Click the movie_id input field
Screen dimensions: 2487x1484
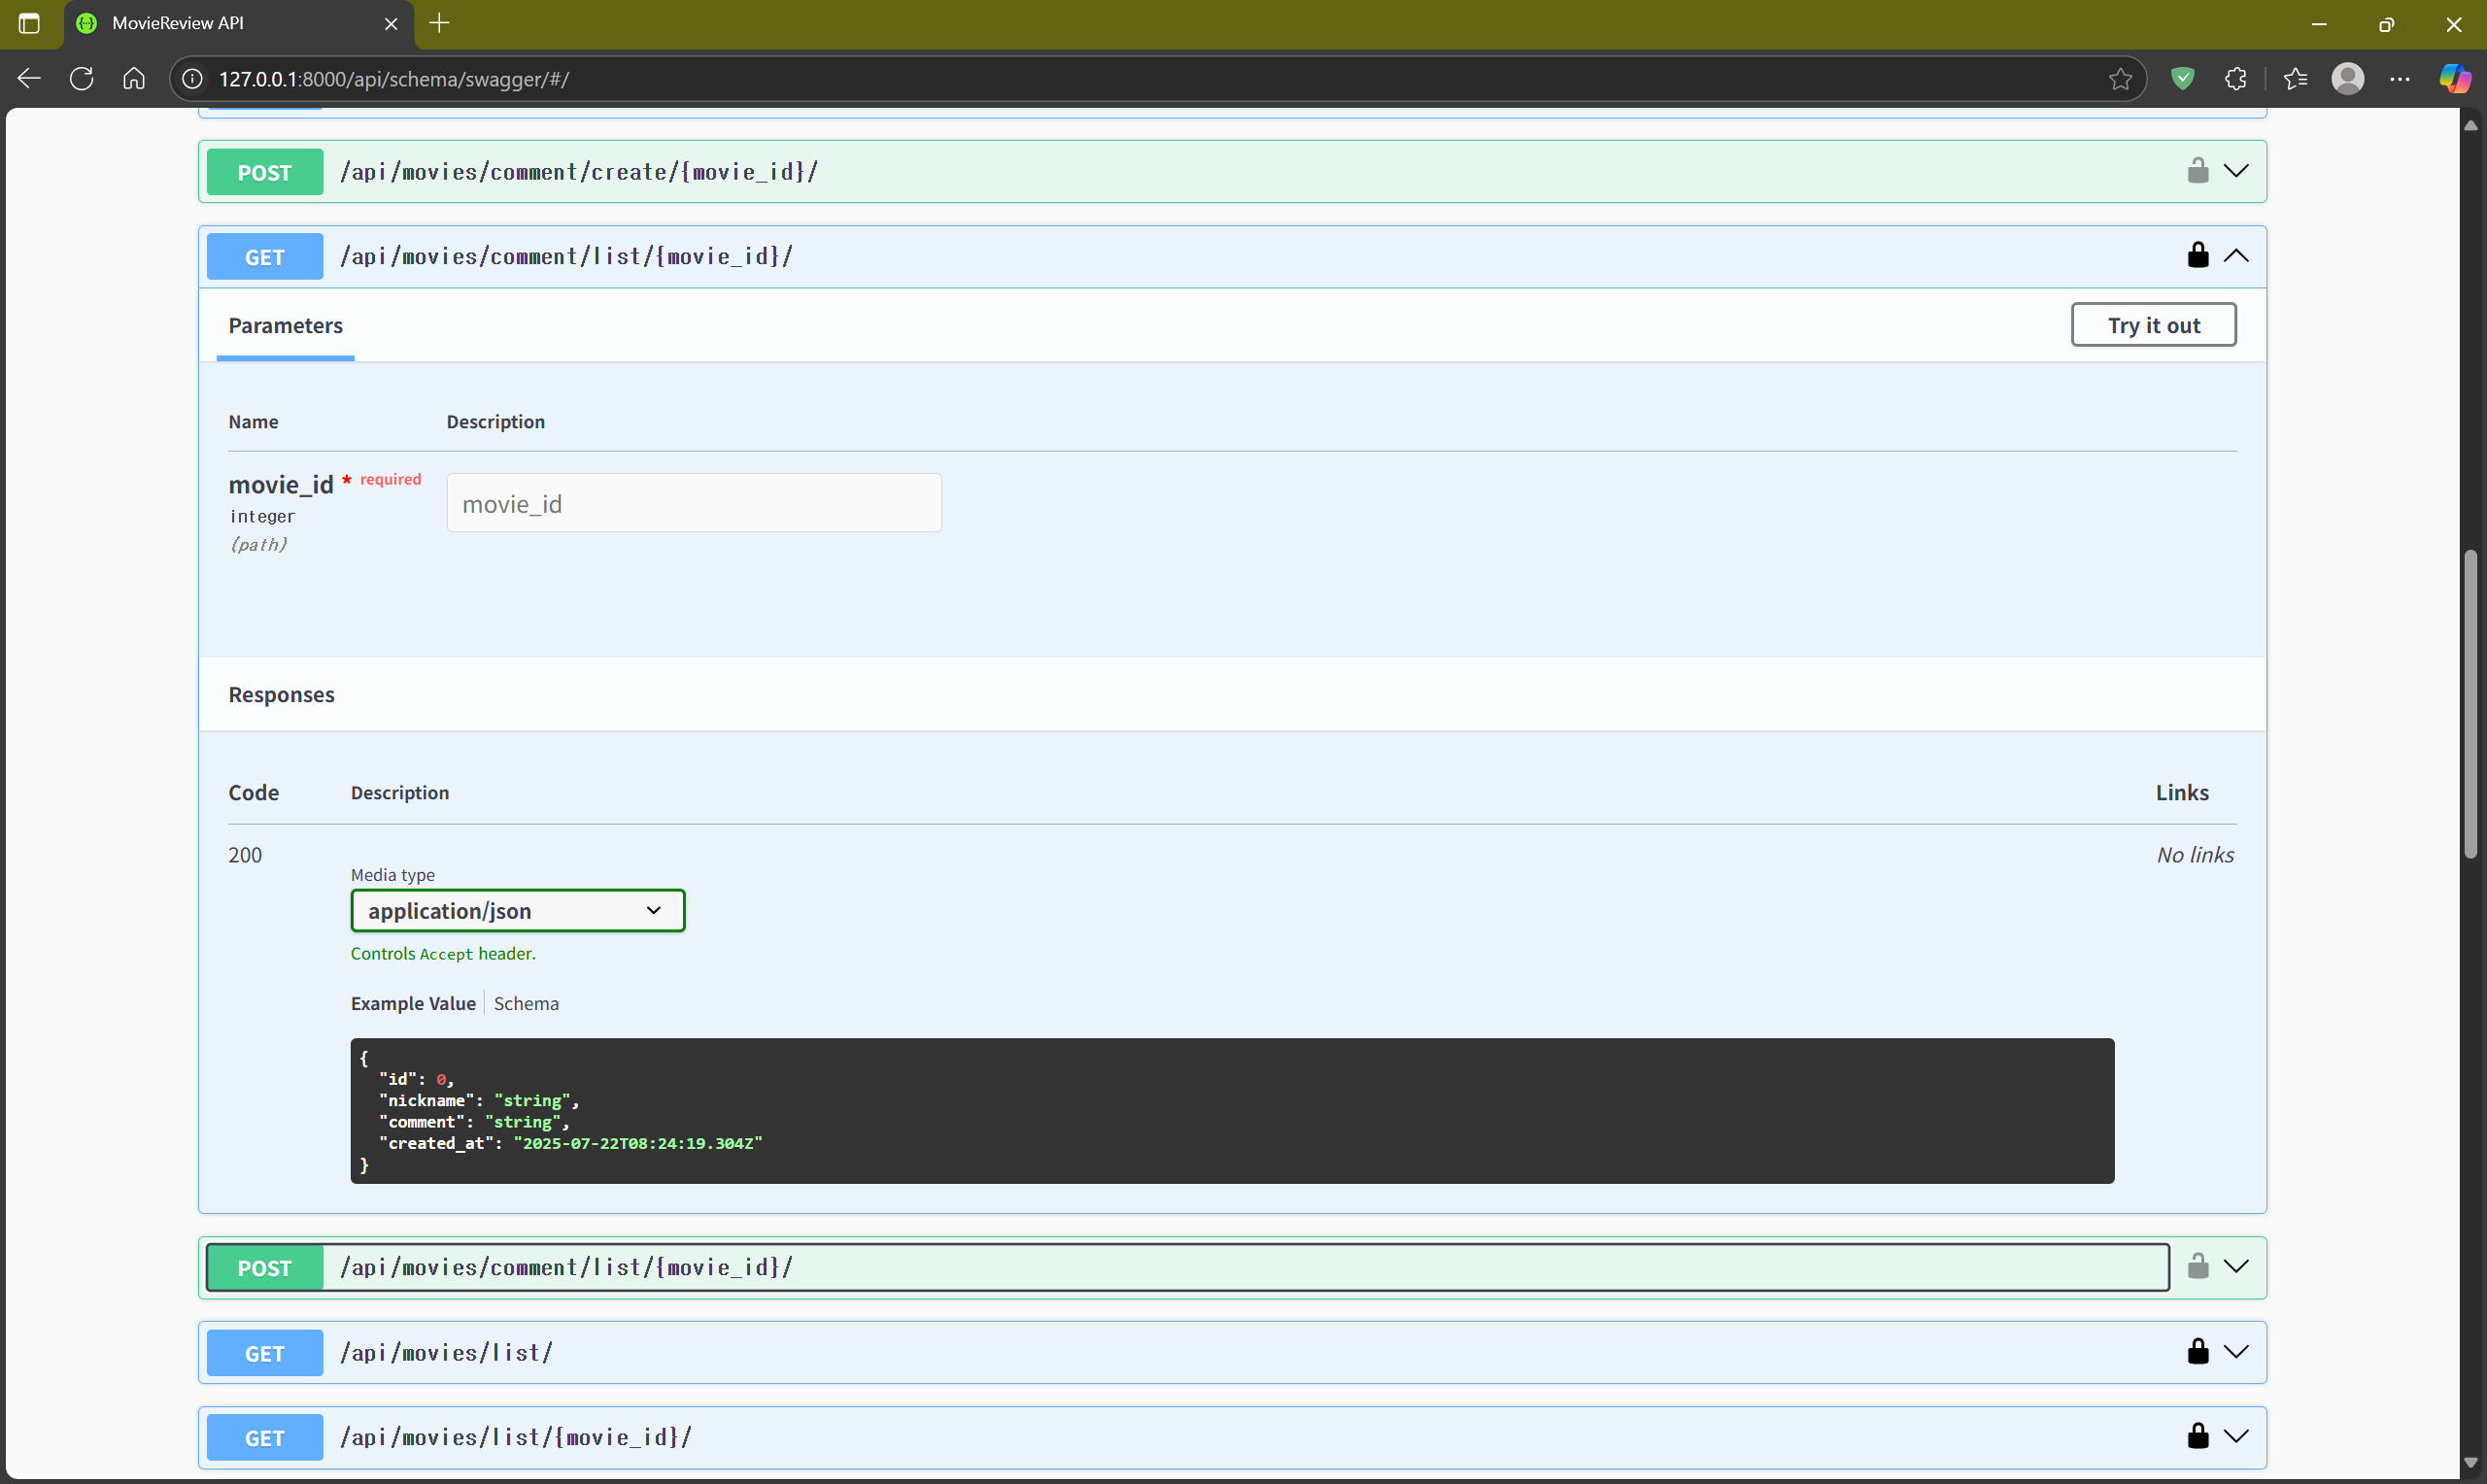693,504
